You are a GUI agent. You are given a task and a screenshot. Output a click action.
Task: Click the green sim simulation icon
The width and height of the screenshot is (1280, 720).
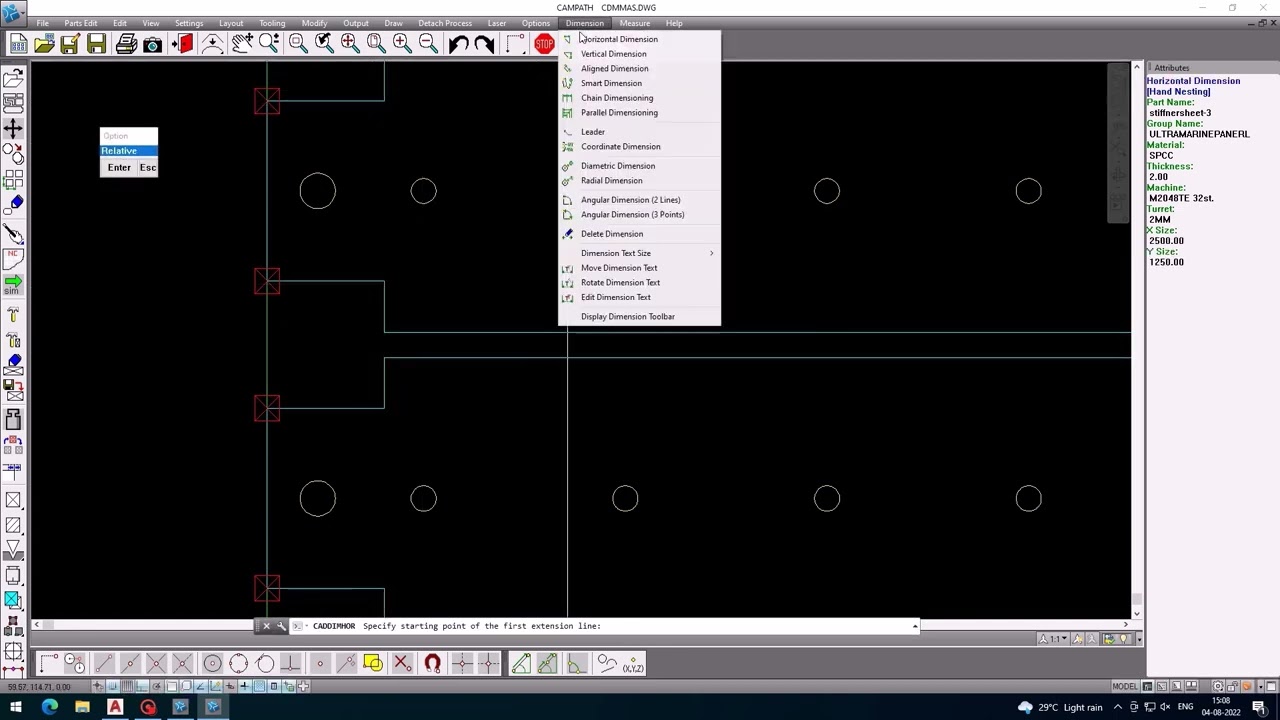point(13,284)
